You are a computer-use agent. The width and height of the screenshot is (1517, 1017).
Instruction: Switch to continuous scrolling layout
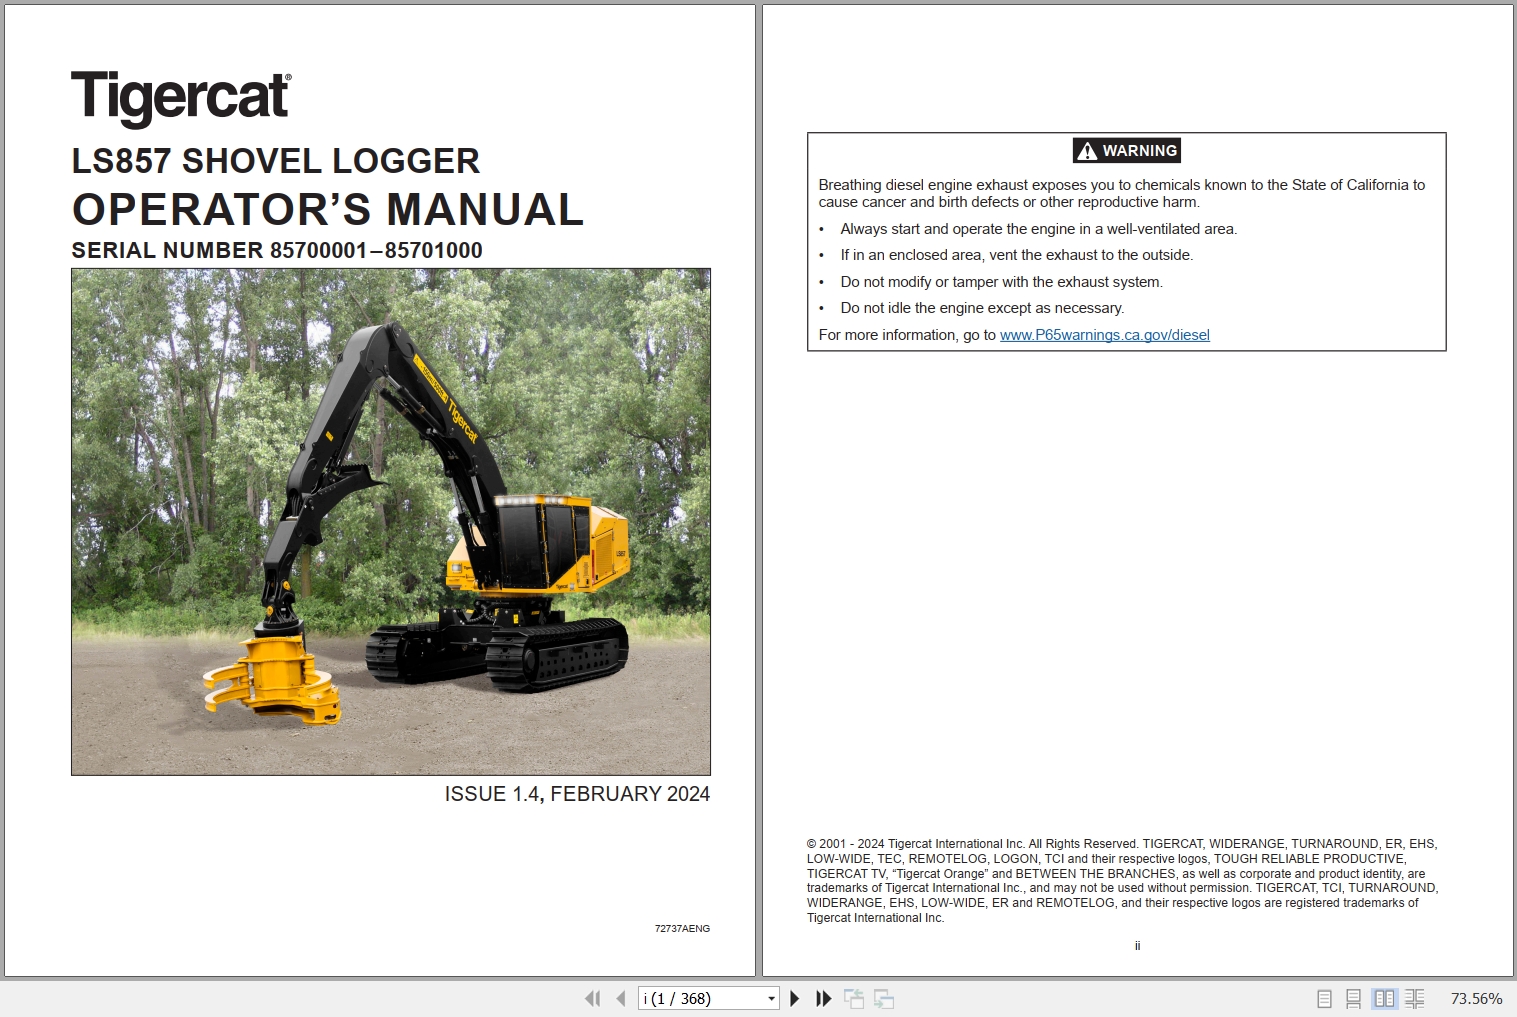click(1355, 998)
